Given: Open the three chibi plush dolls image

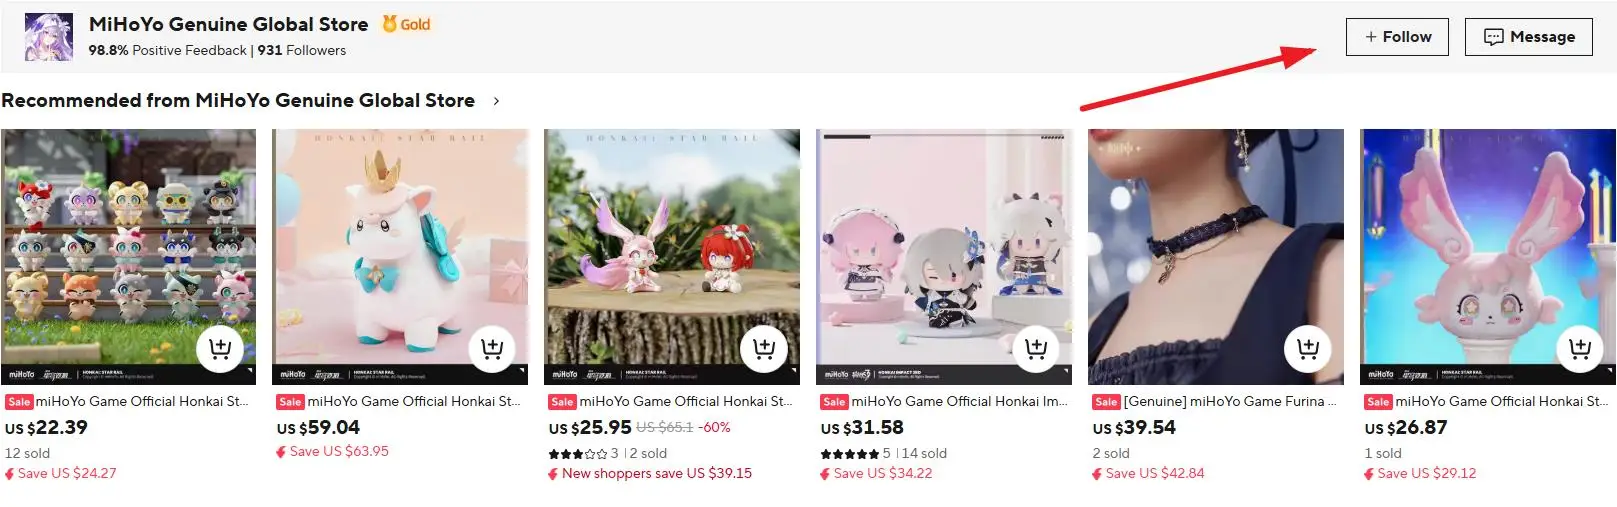Looking at the screenshot, I should coord(944,257).
